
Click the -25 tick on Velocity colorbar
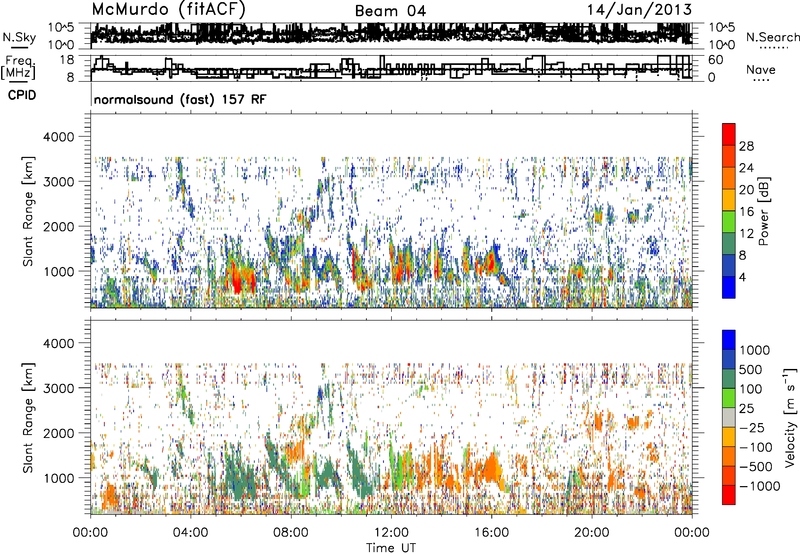pos(753,427)
